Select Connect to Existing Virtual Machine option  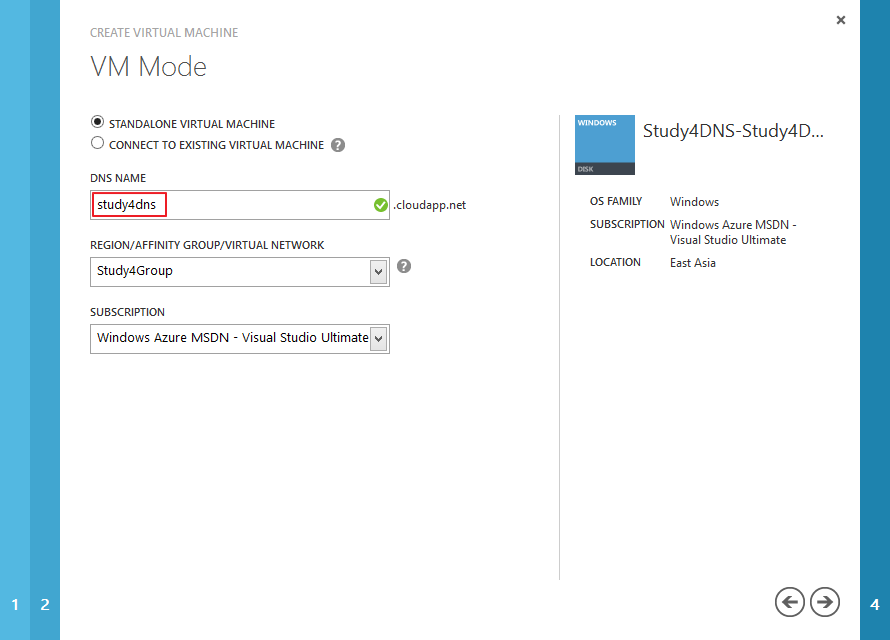(98, 143)
